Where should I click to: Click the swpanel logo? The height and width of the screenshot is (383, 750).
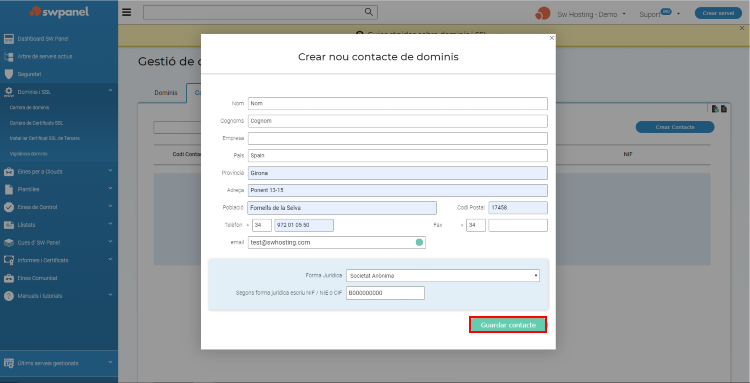pyautogui.click(x=59, y=12)
